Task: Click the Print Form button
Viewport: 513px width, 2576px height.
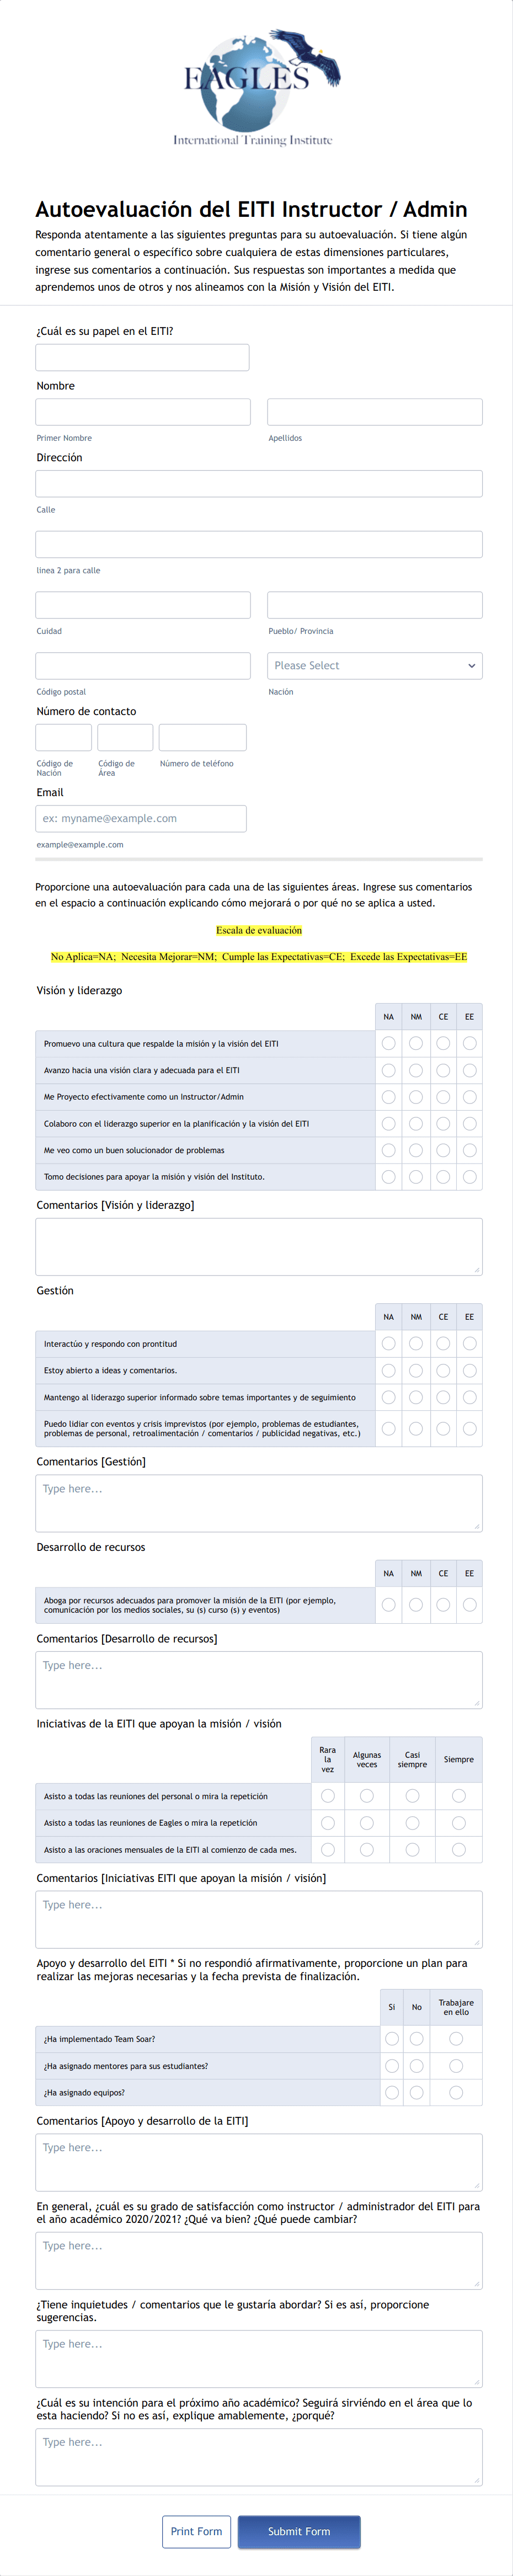Action: 196,2531
